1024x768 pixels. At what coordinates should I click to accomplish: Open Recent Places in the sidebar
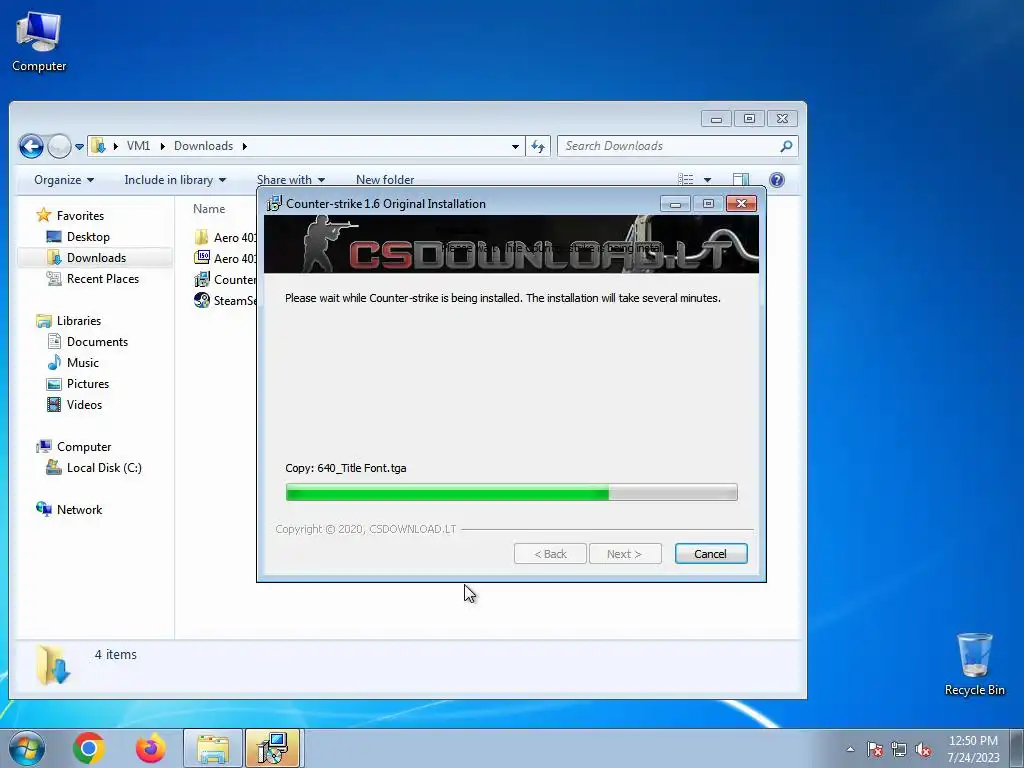(x=93, y=278)
